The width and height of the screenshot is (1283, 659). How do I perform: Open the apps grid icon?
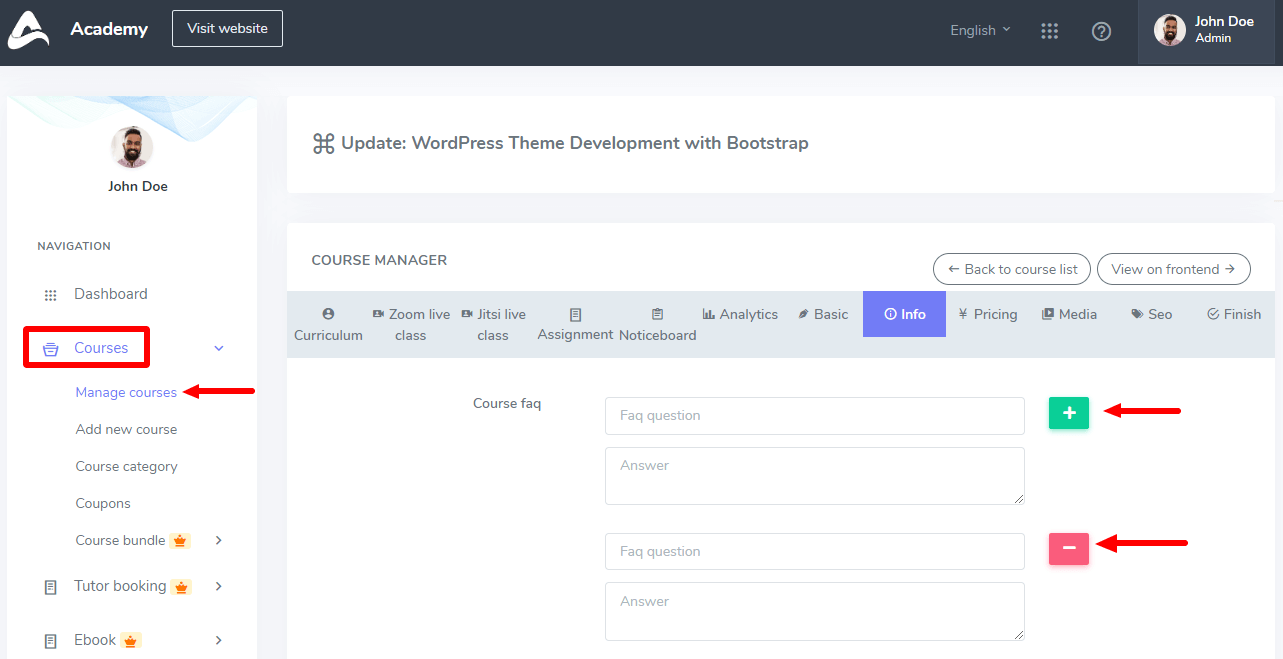1049,31
